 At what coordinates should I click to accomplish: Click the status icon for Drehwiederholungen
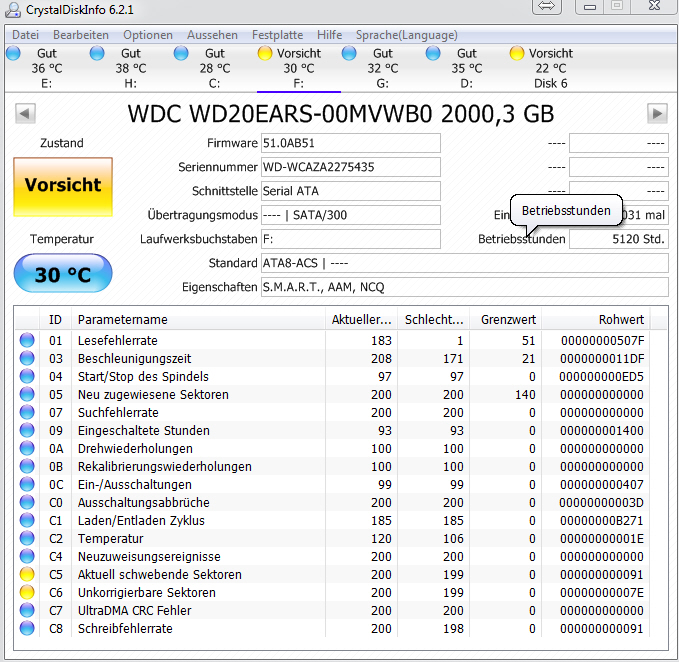pos(27,449)
